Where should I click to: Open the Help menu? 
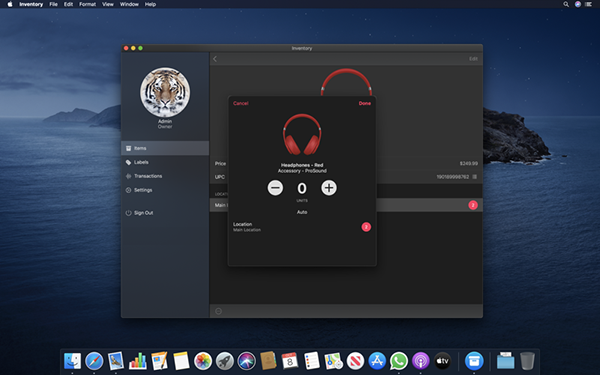tap(150, 4)
